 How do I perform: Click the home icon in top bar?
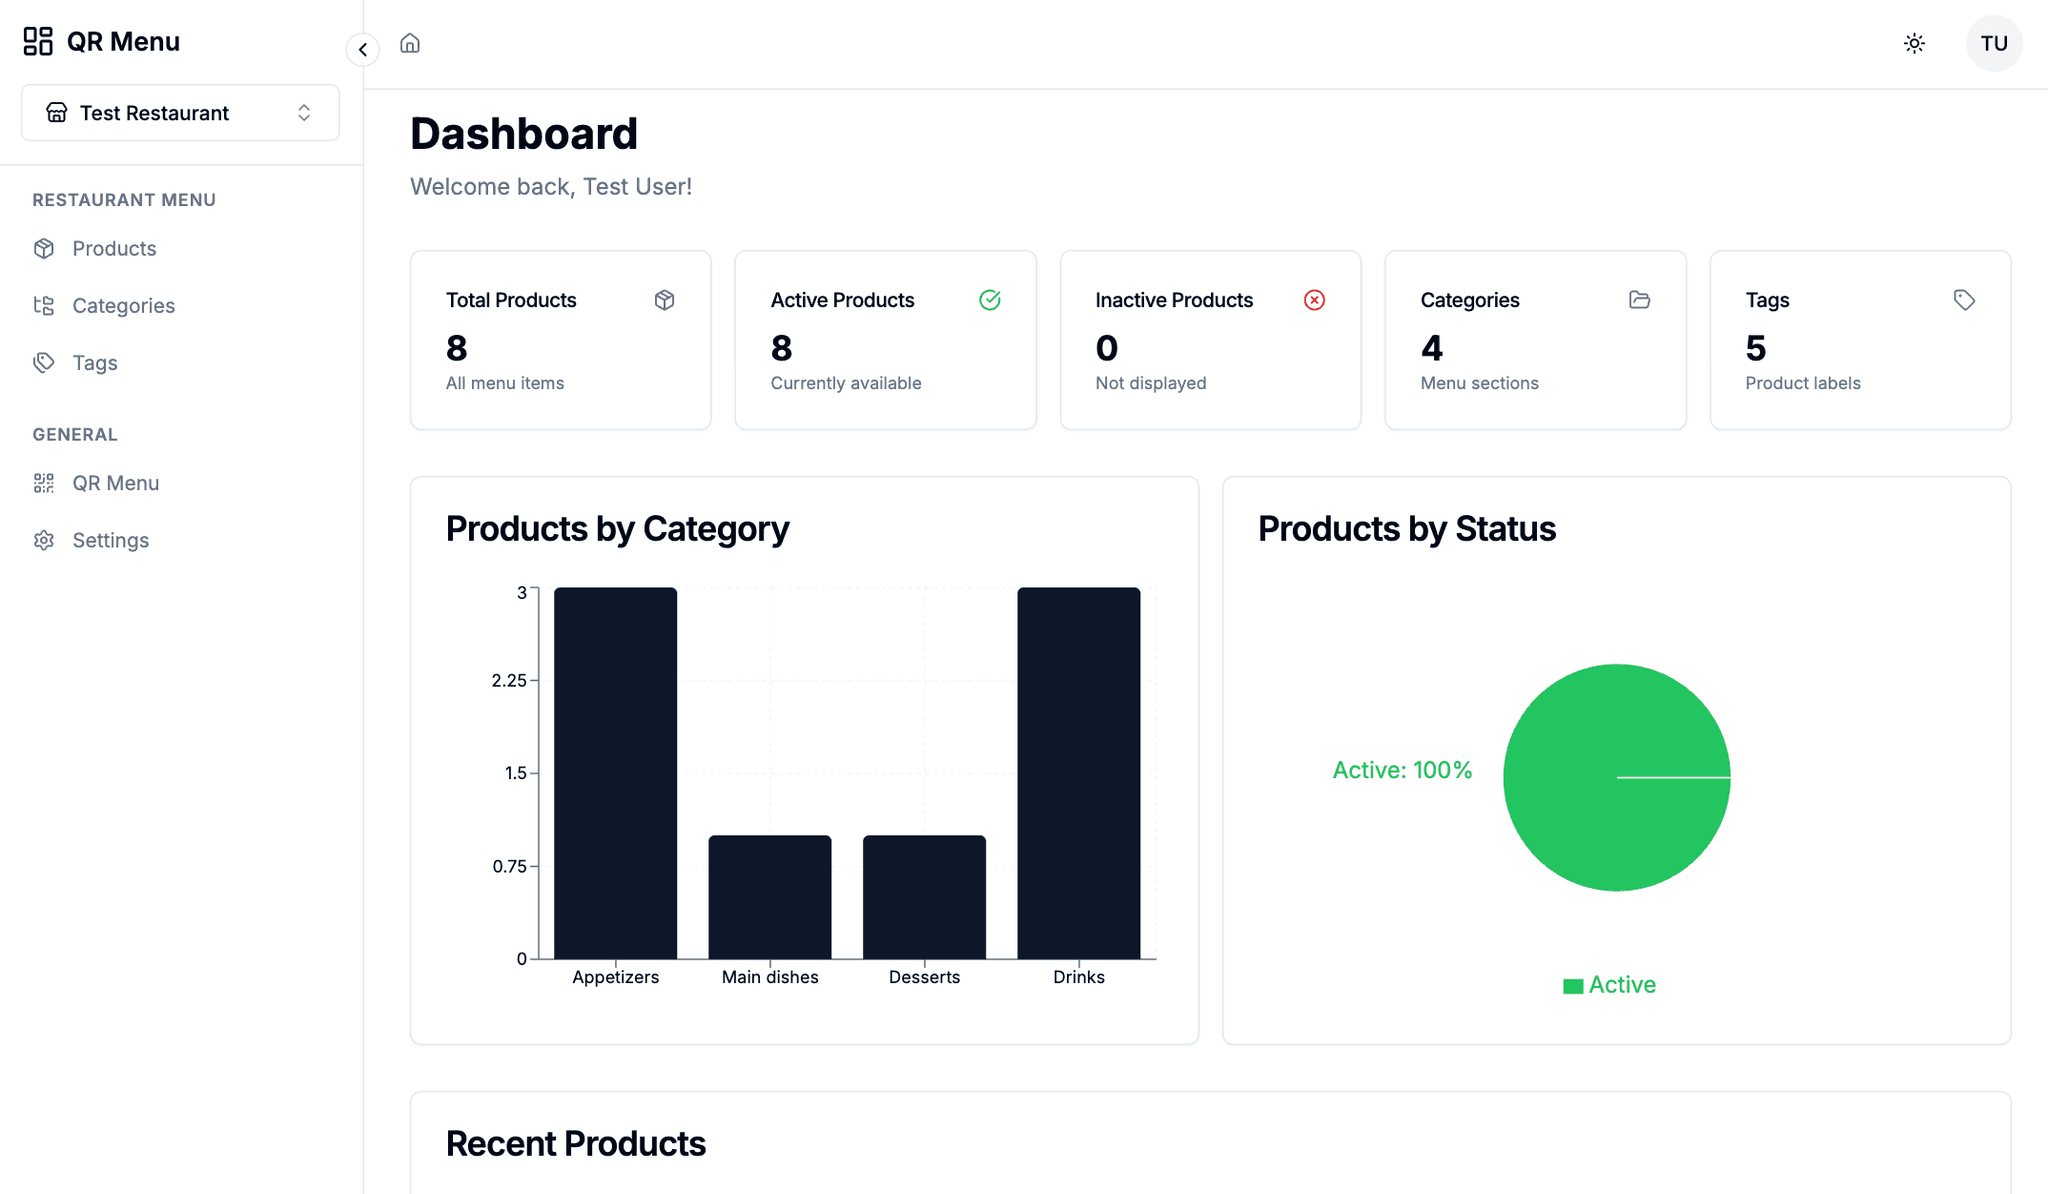(410, 43)
